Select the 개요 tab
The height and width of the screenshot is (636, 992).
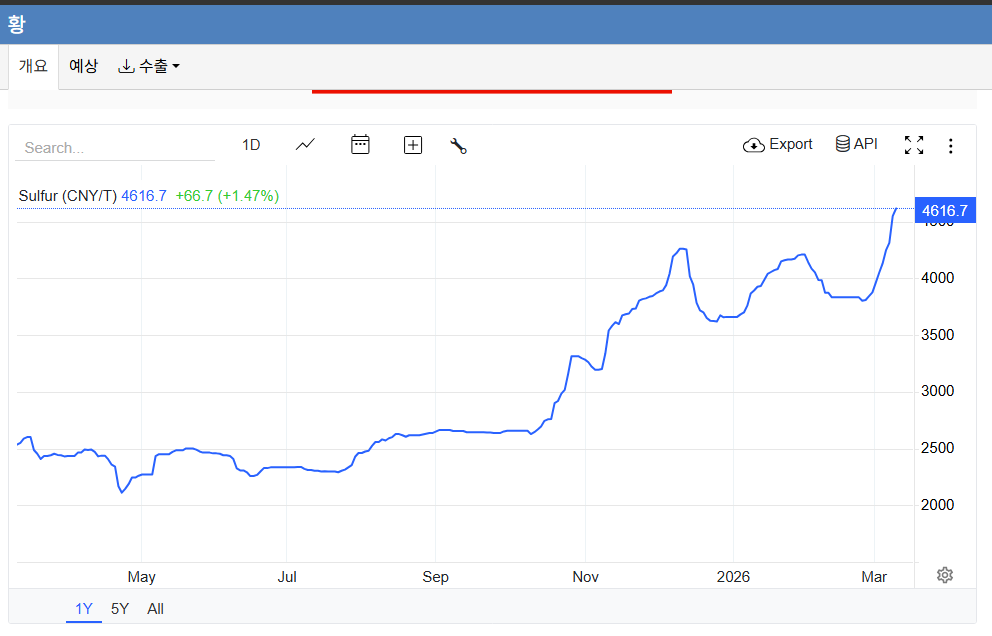pyautogui.click(x=33, y=67)
